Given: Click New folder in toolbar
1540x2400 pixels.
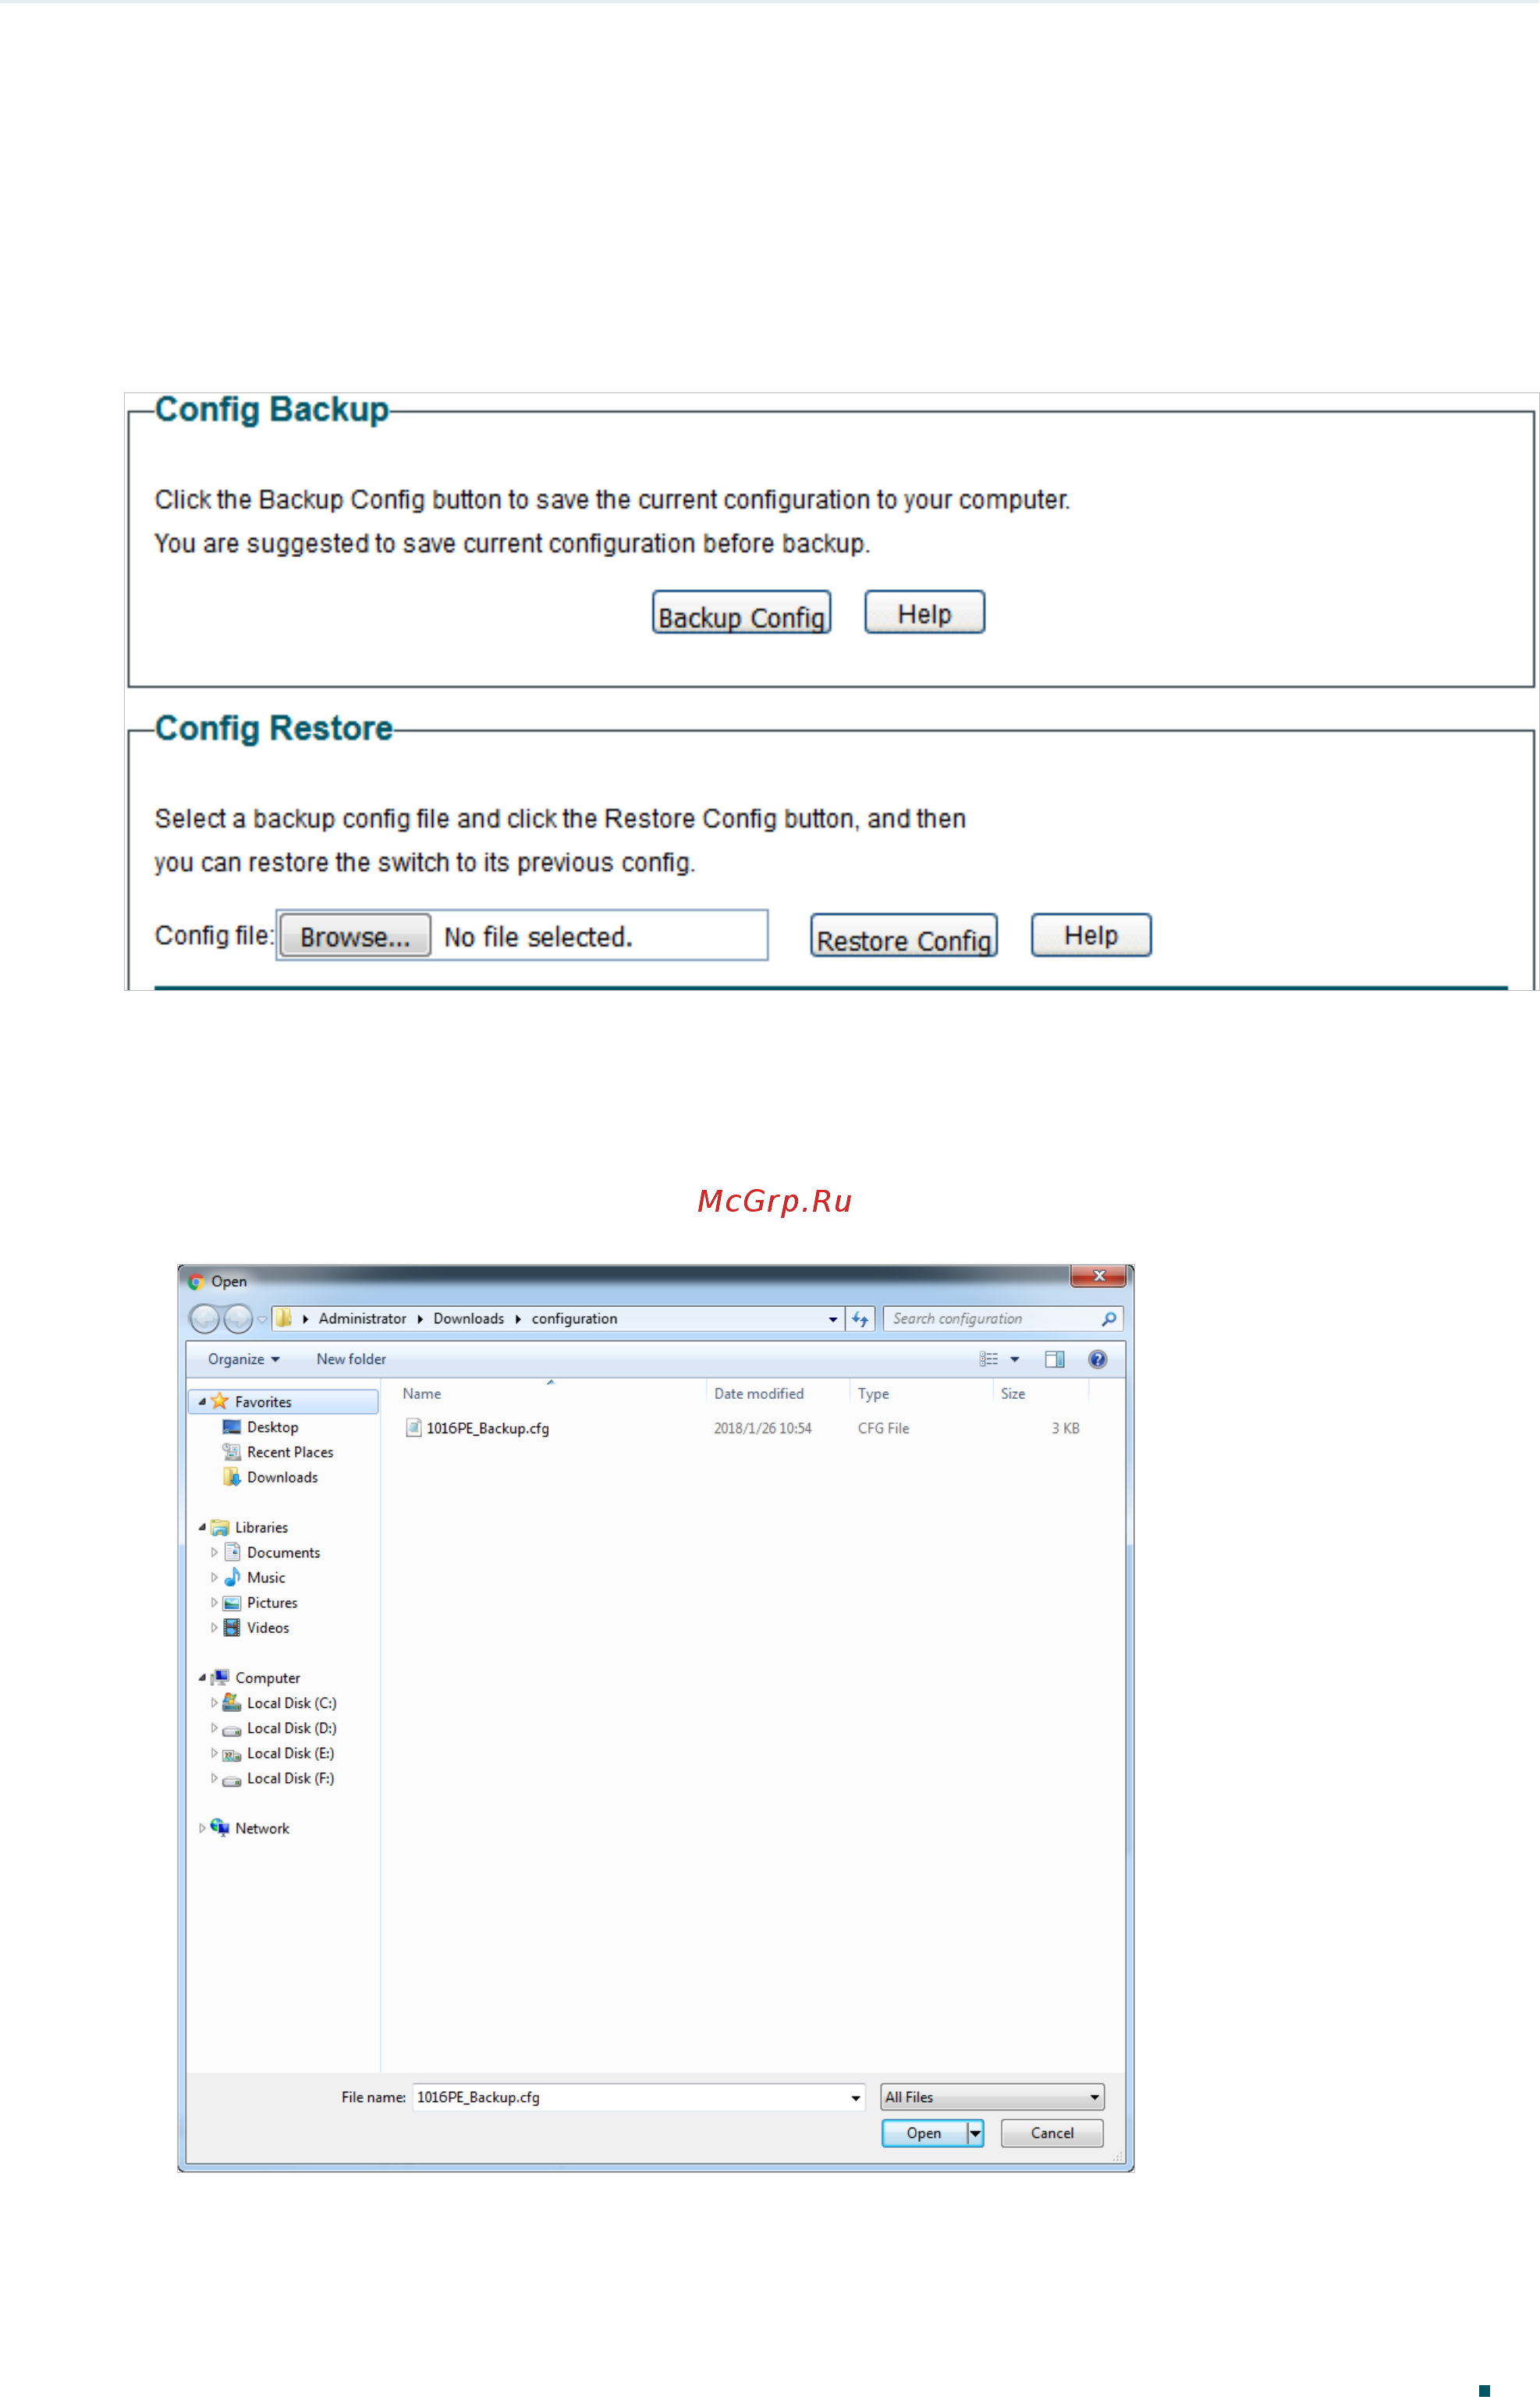Looking at the screenshot, I should [351, 1359].
